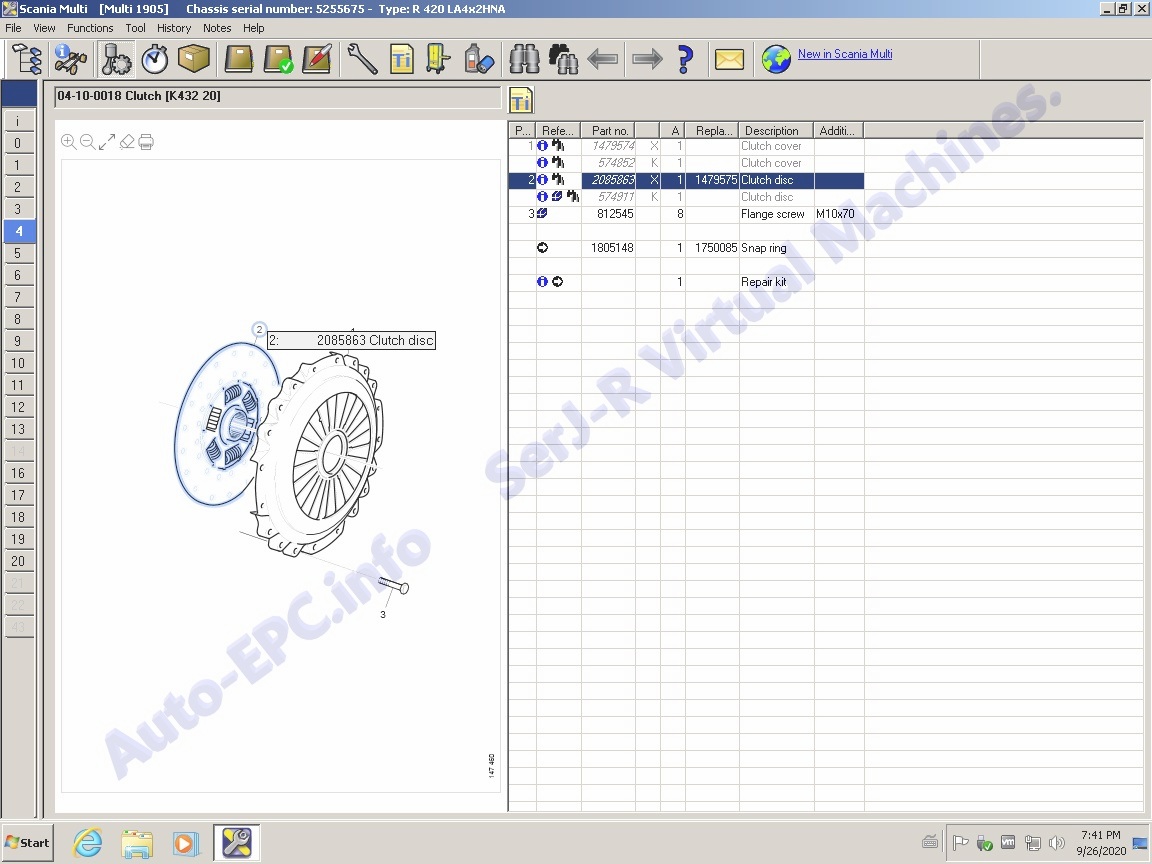Image resolution: width=1152 pixels, height=864 pixels.
Task: Print the illustration
Action: pyautogui.click(x=146, y=142)
